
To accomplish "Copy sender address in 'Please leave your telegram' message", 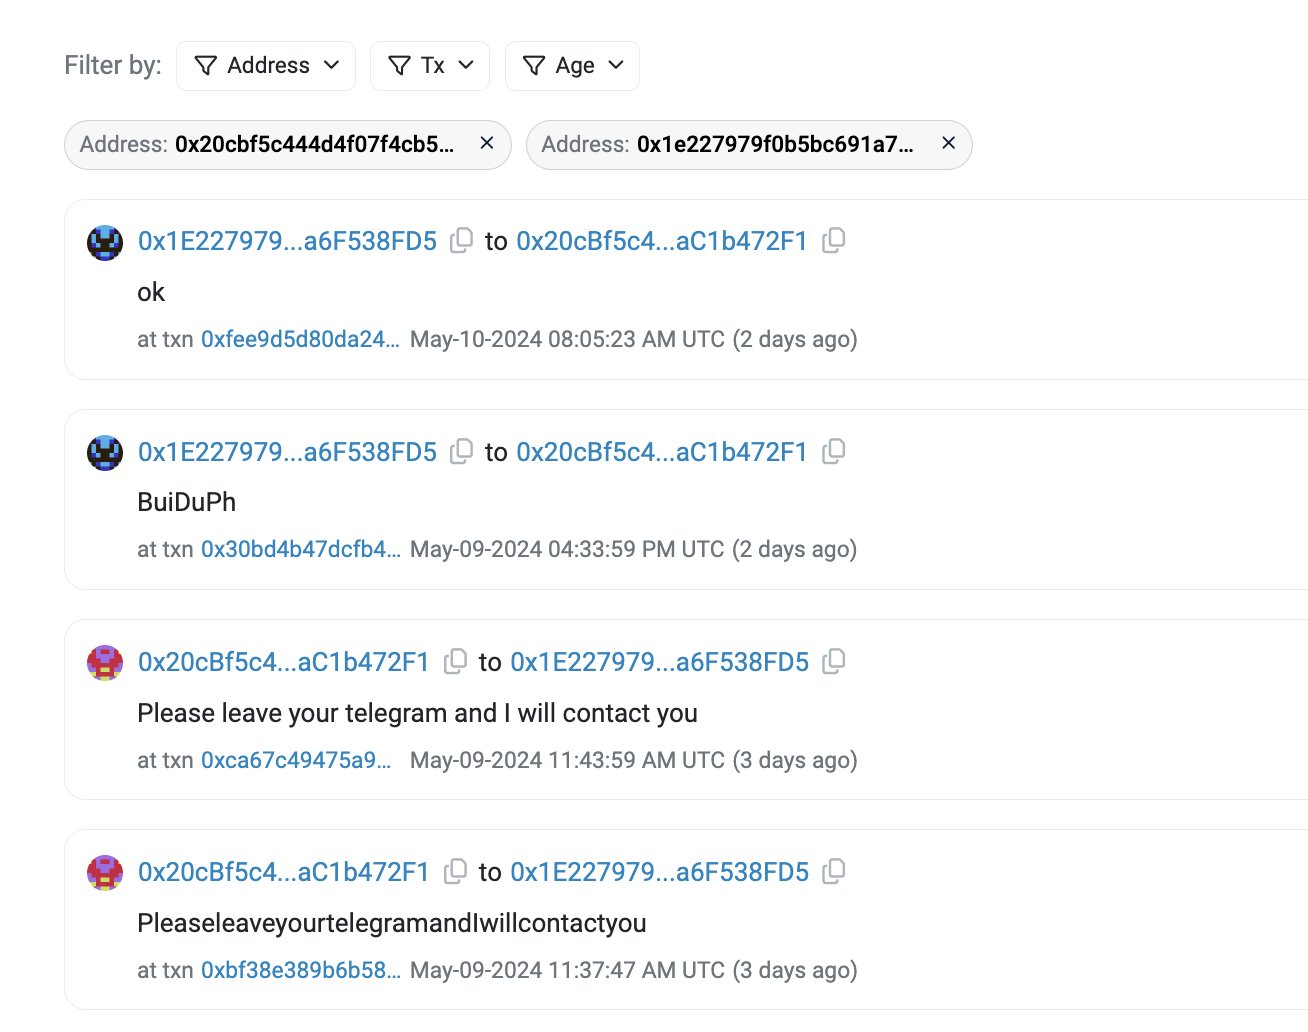I will click(455, 662).
